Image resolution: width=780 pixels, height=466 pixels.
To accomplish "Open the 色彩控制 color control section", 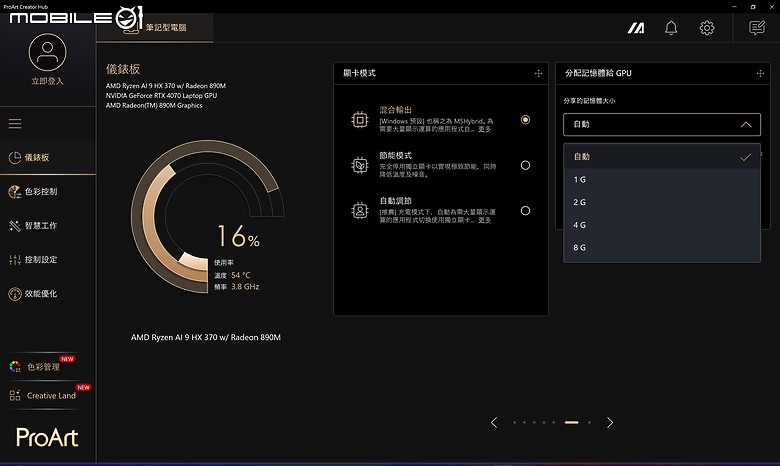I will click(x=48, y=191).
